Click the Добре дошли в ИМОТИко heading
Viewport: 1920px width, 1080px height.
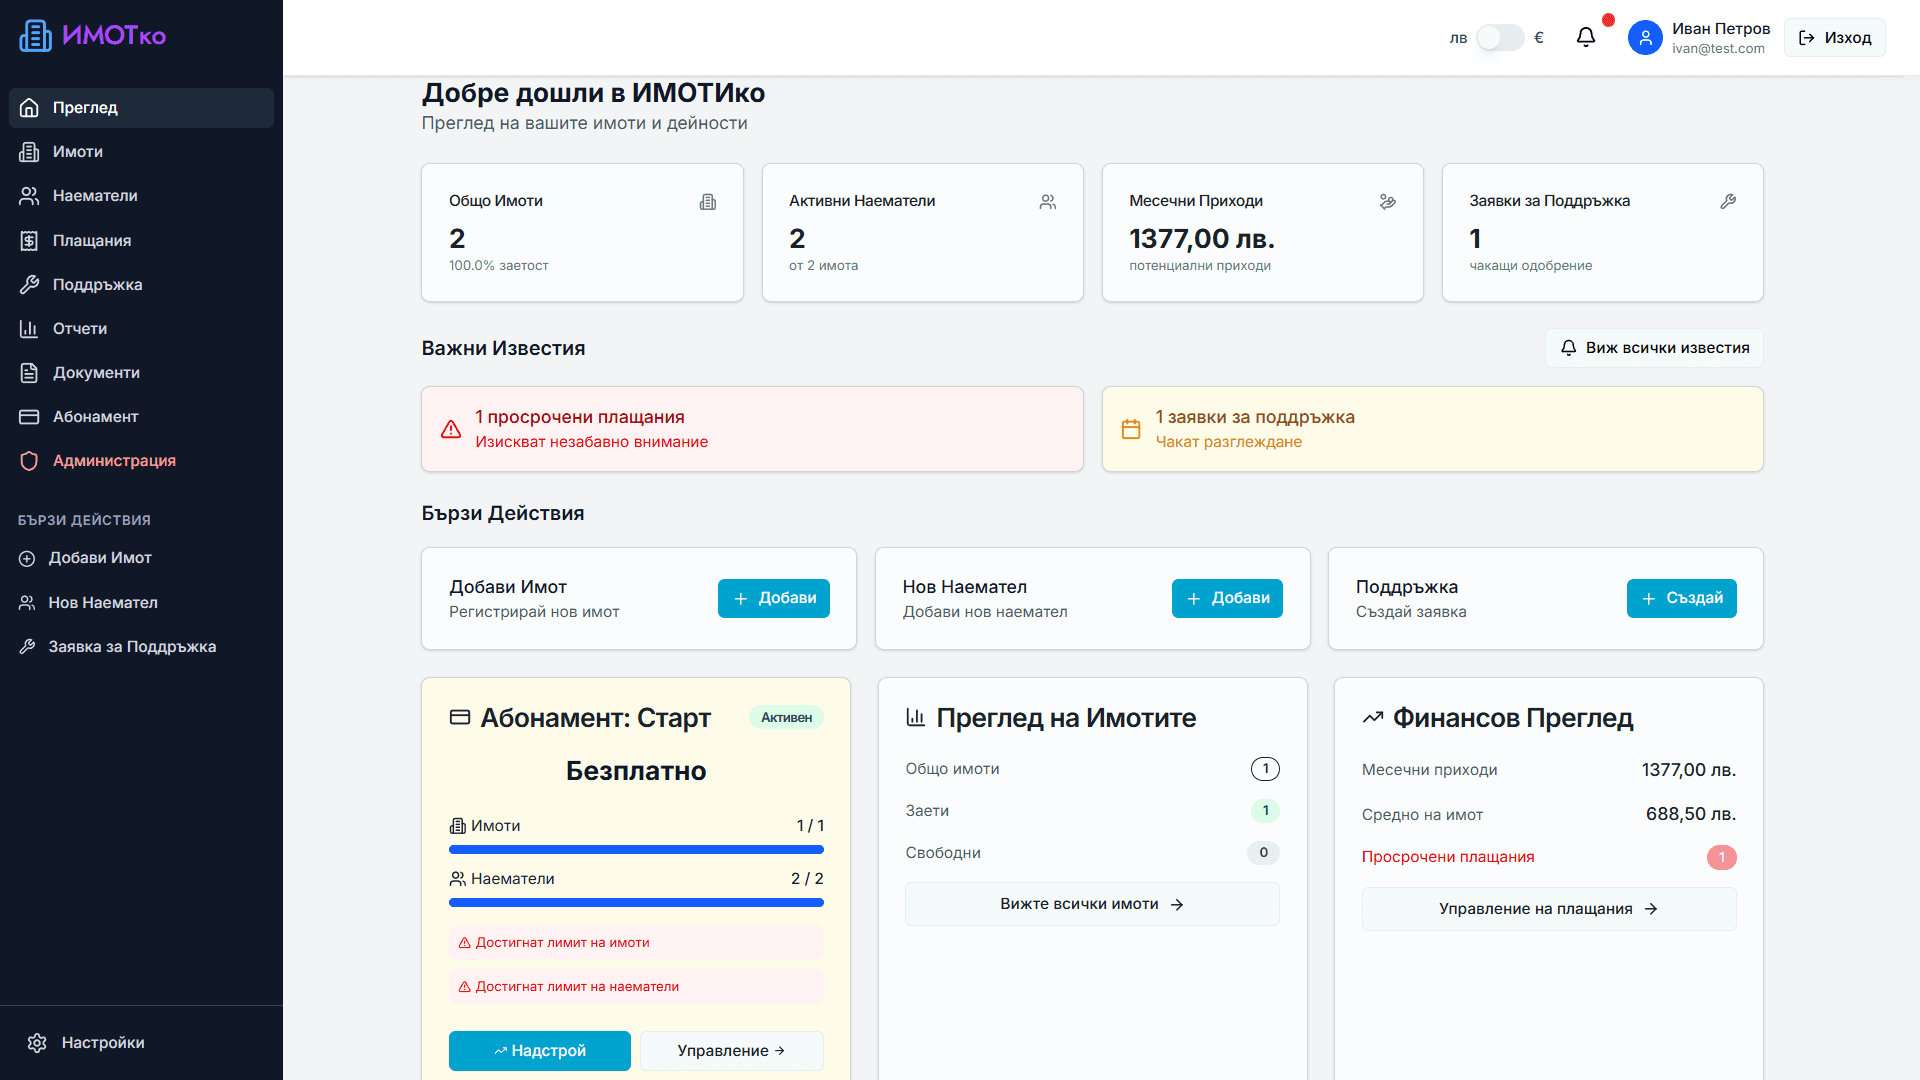point(593,93)
